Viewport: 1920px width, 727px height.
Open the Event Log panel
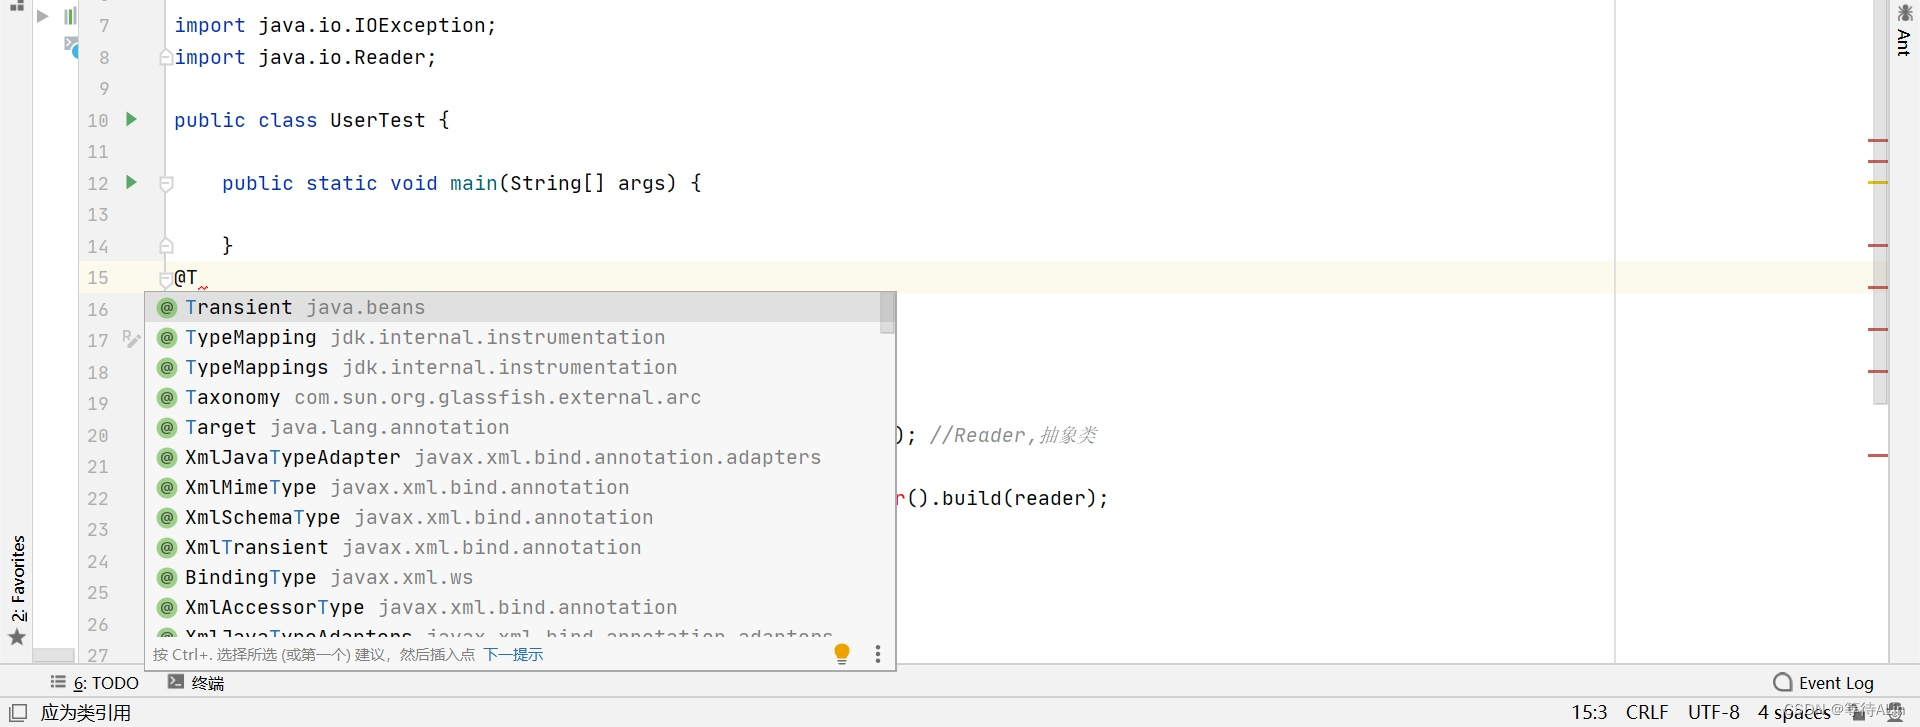[1823, 683]
